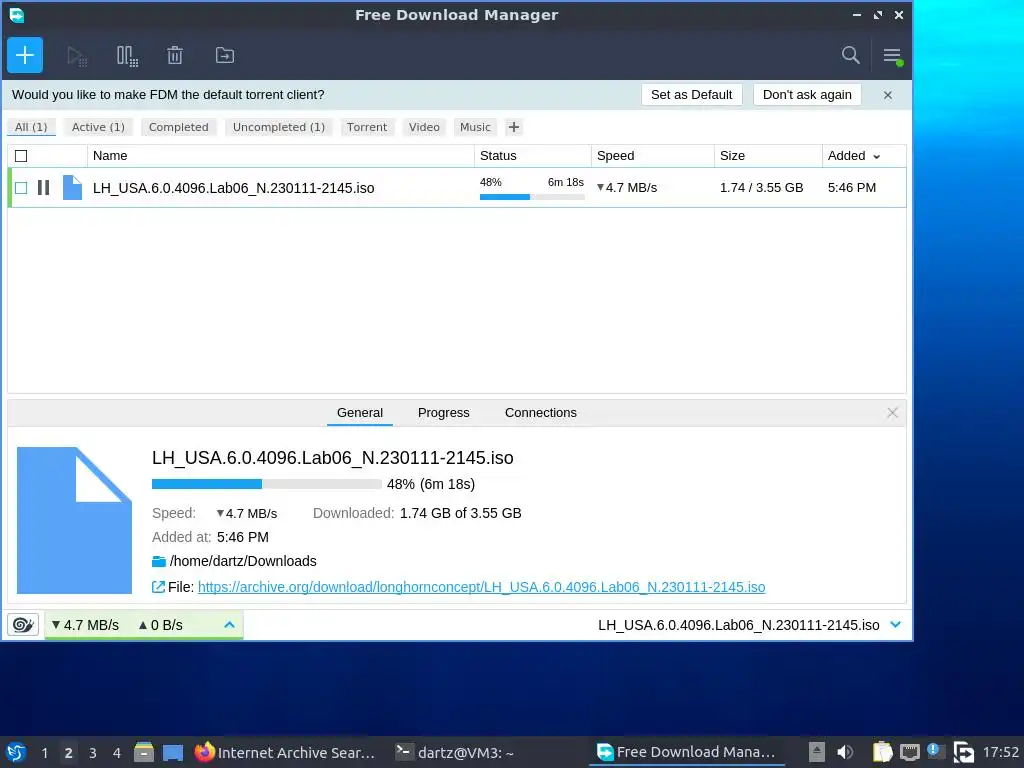Click the details panel progress bar

(x=266, y=484)
